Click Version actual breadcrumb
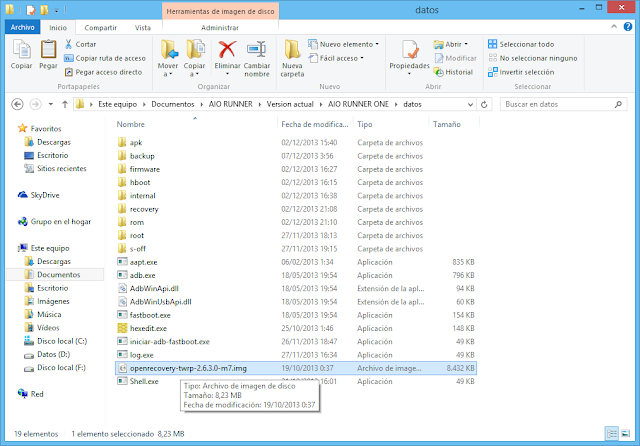 [290, 104]
